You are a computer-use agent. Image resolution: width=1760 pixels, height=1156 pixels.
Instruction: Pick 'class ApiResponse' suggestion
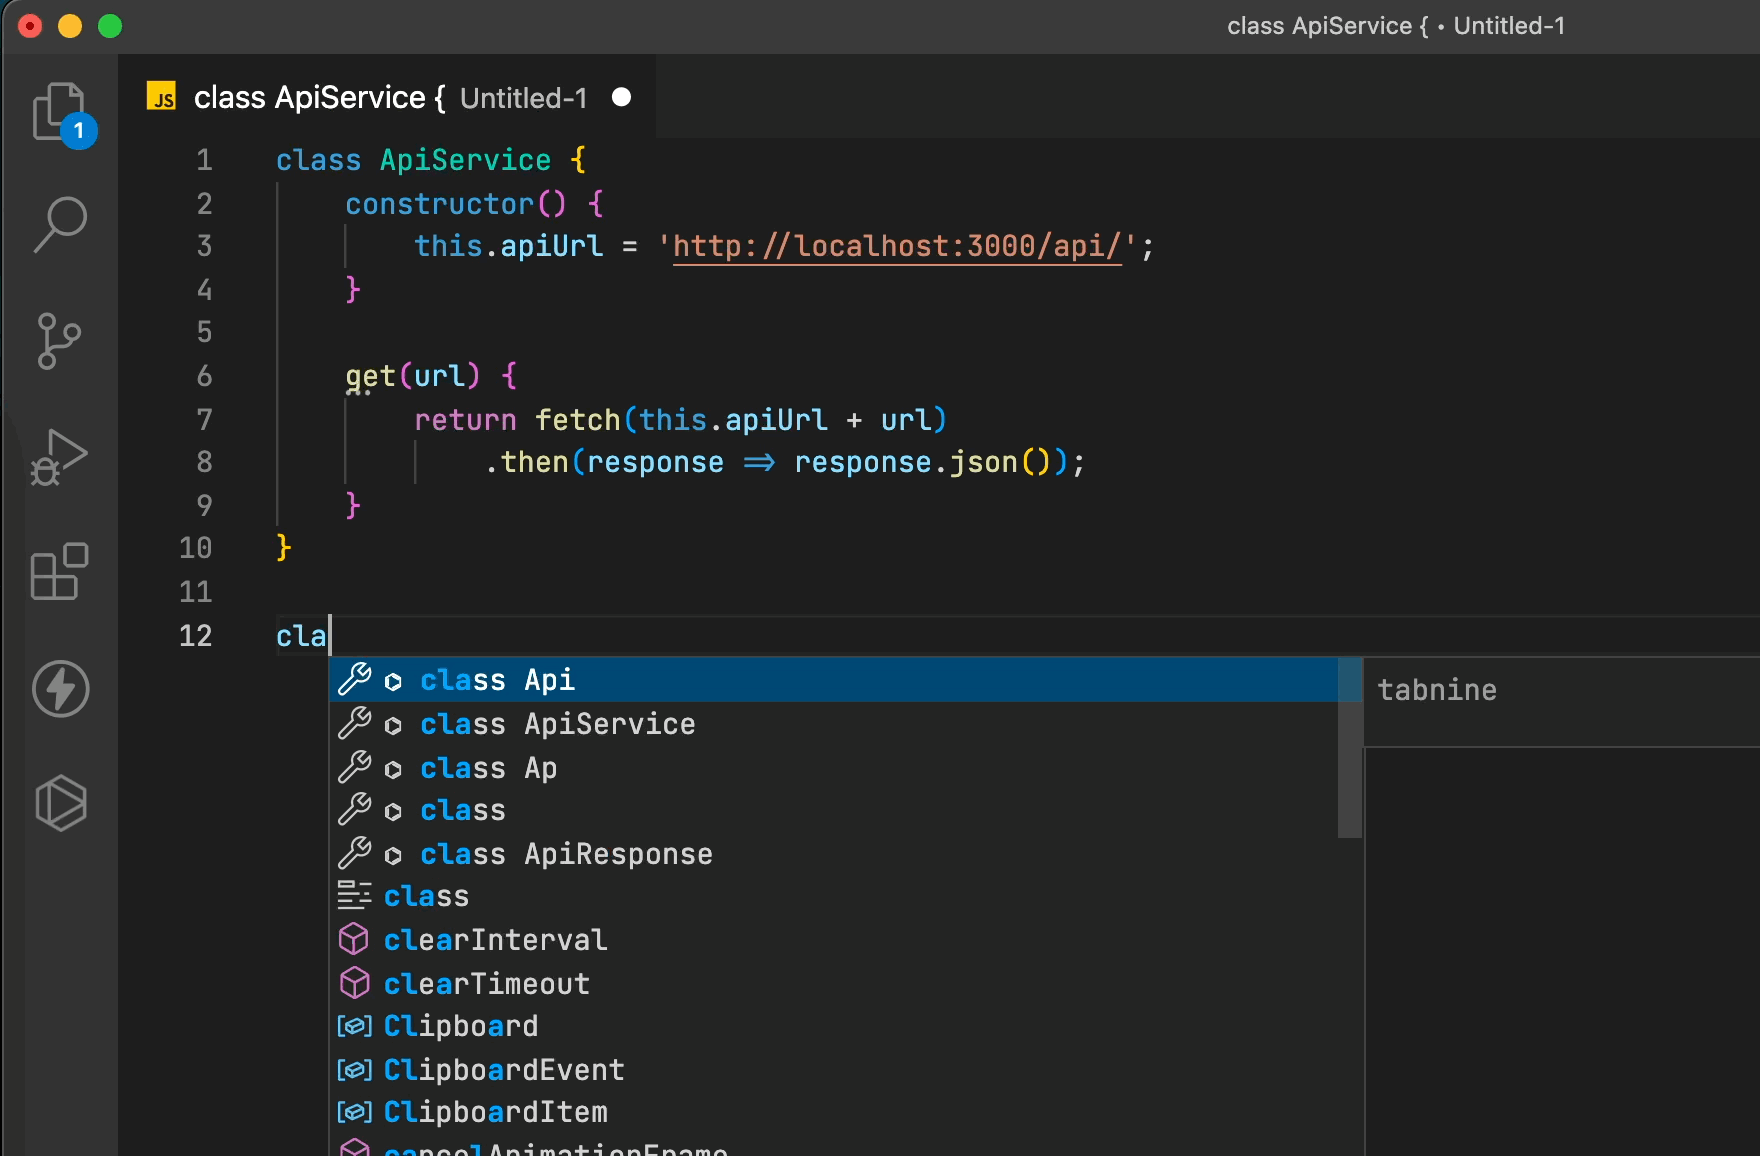[x=566, y=854]
